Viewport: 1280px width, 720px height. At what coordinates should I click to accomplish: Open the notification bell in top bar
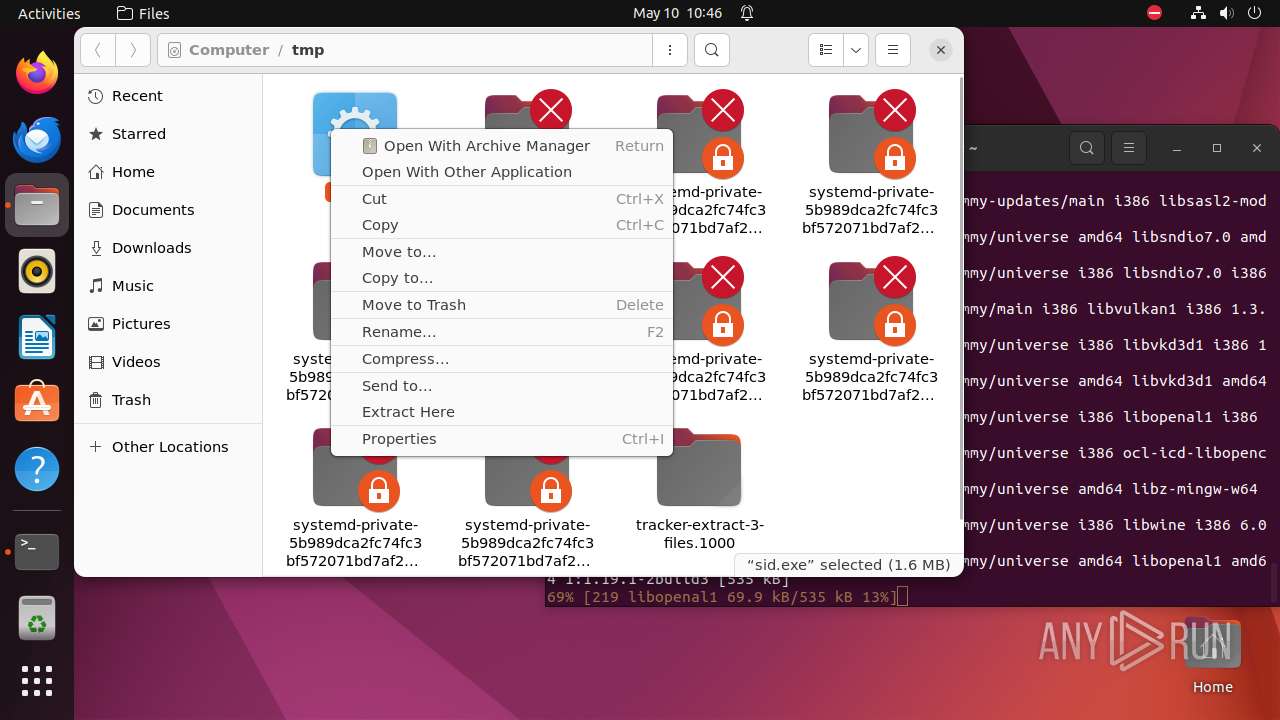click(747, 13)
